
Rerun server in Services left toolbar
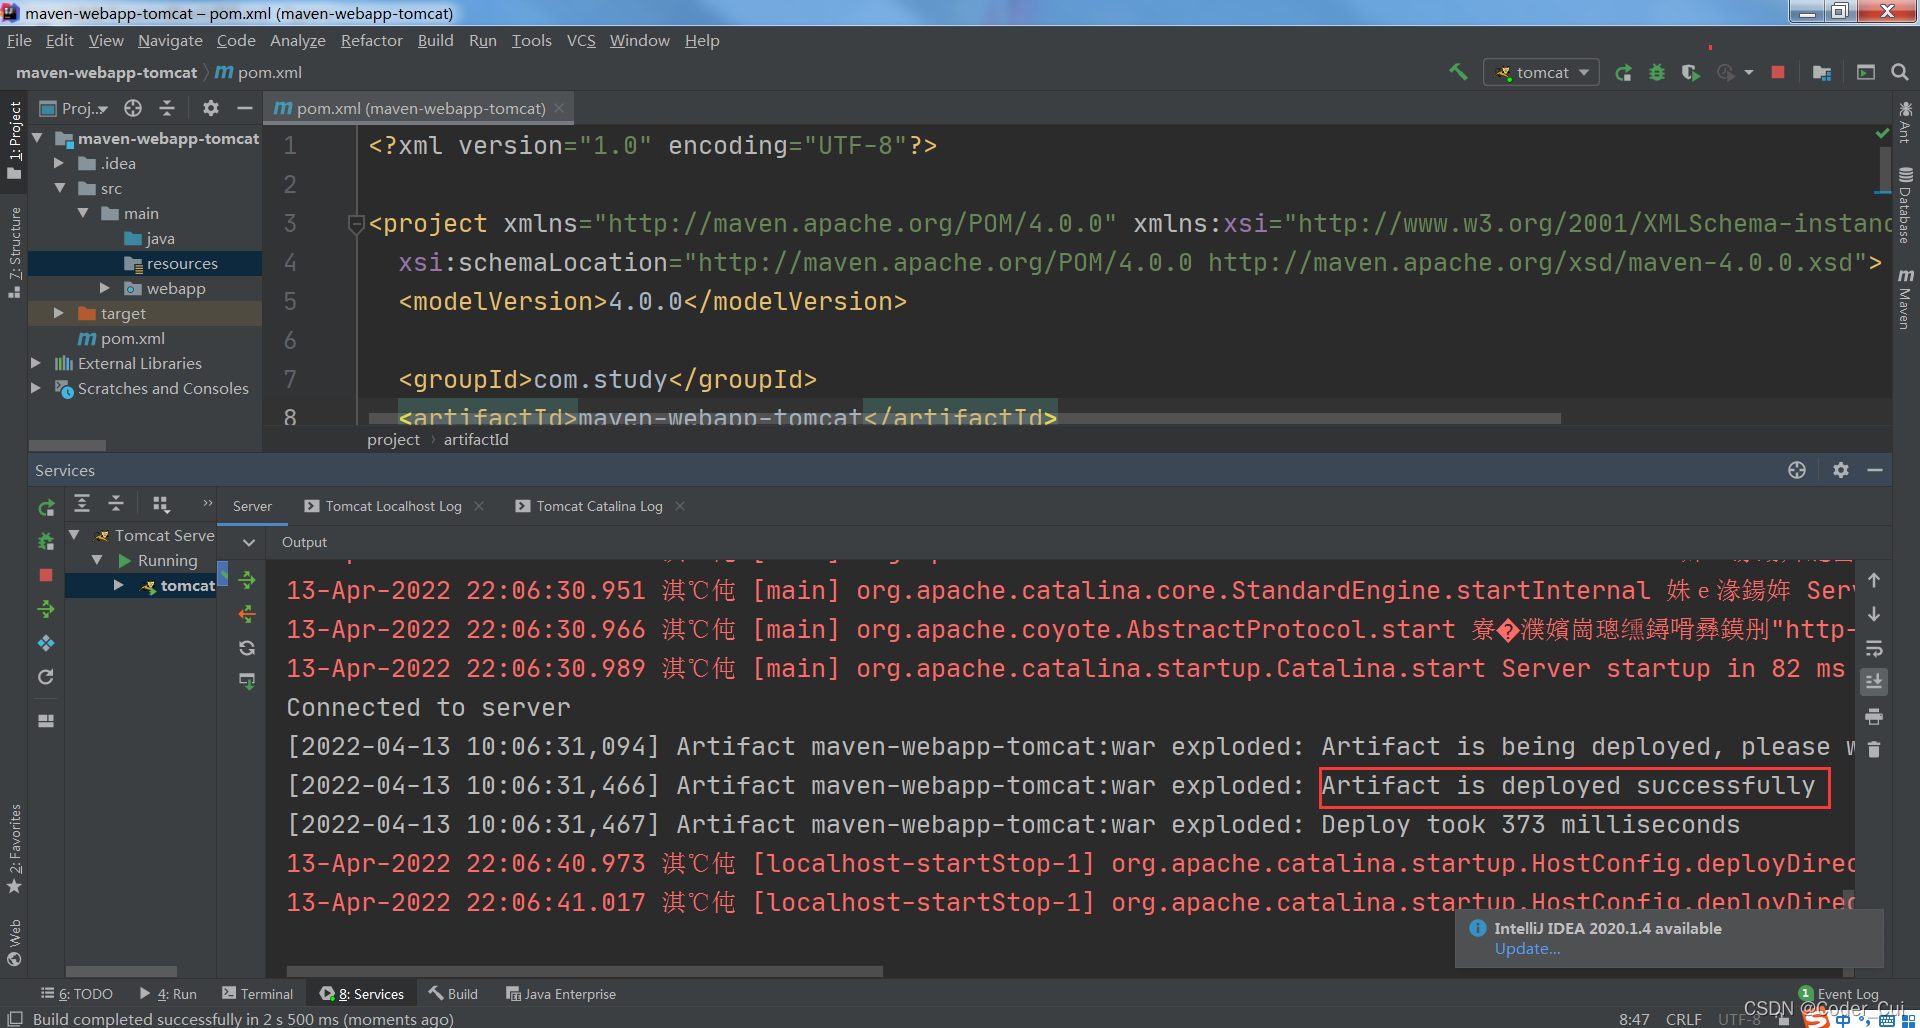click(46, 508)
